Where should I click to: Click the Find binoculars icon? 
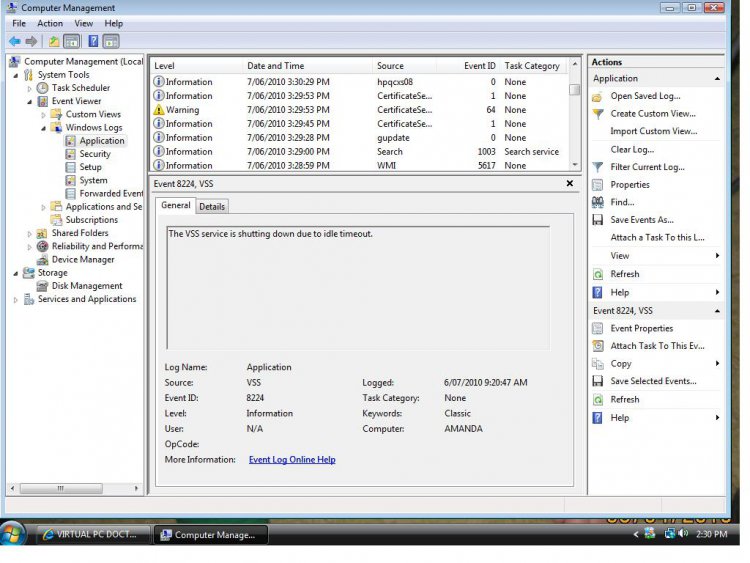[x=597, y=202]
